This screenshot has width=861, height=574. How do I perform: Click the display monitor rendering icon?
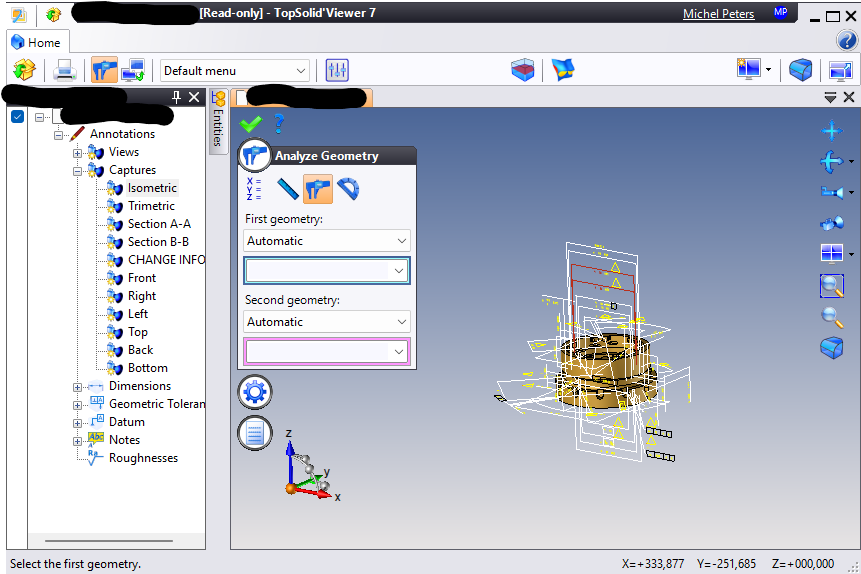748,69
